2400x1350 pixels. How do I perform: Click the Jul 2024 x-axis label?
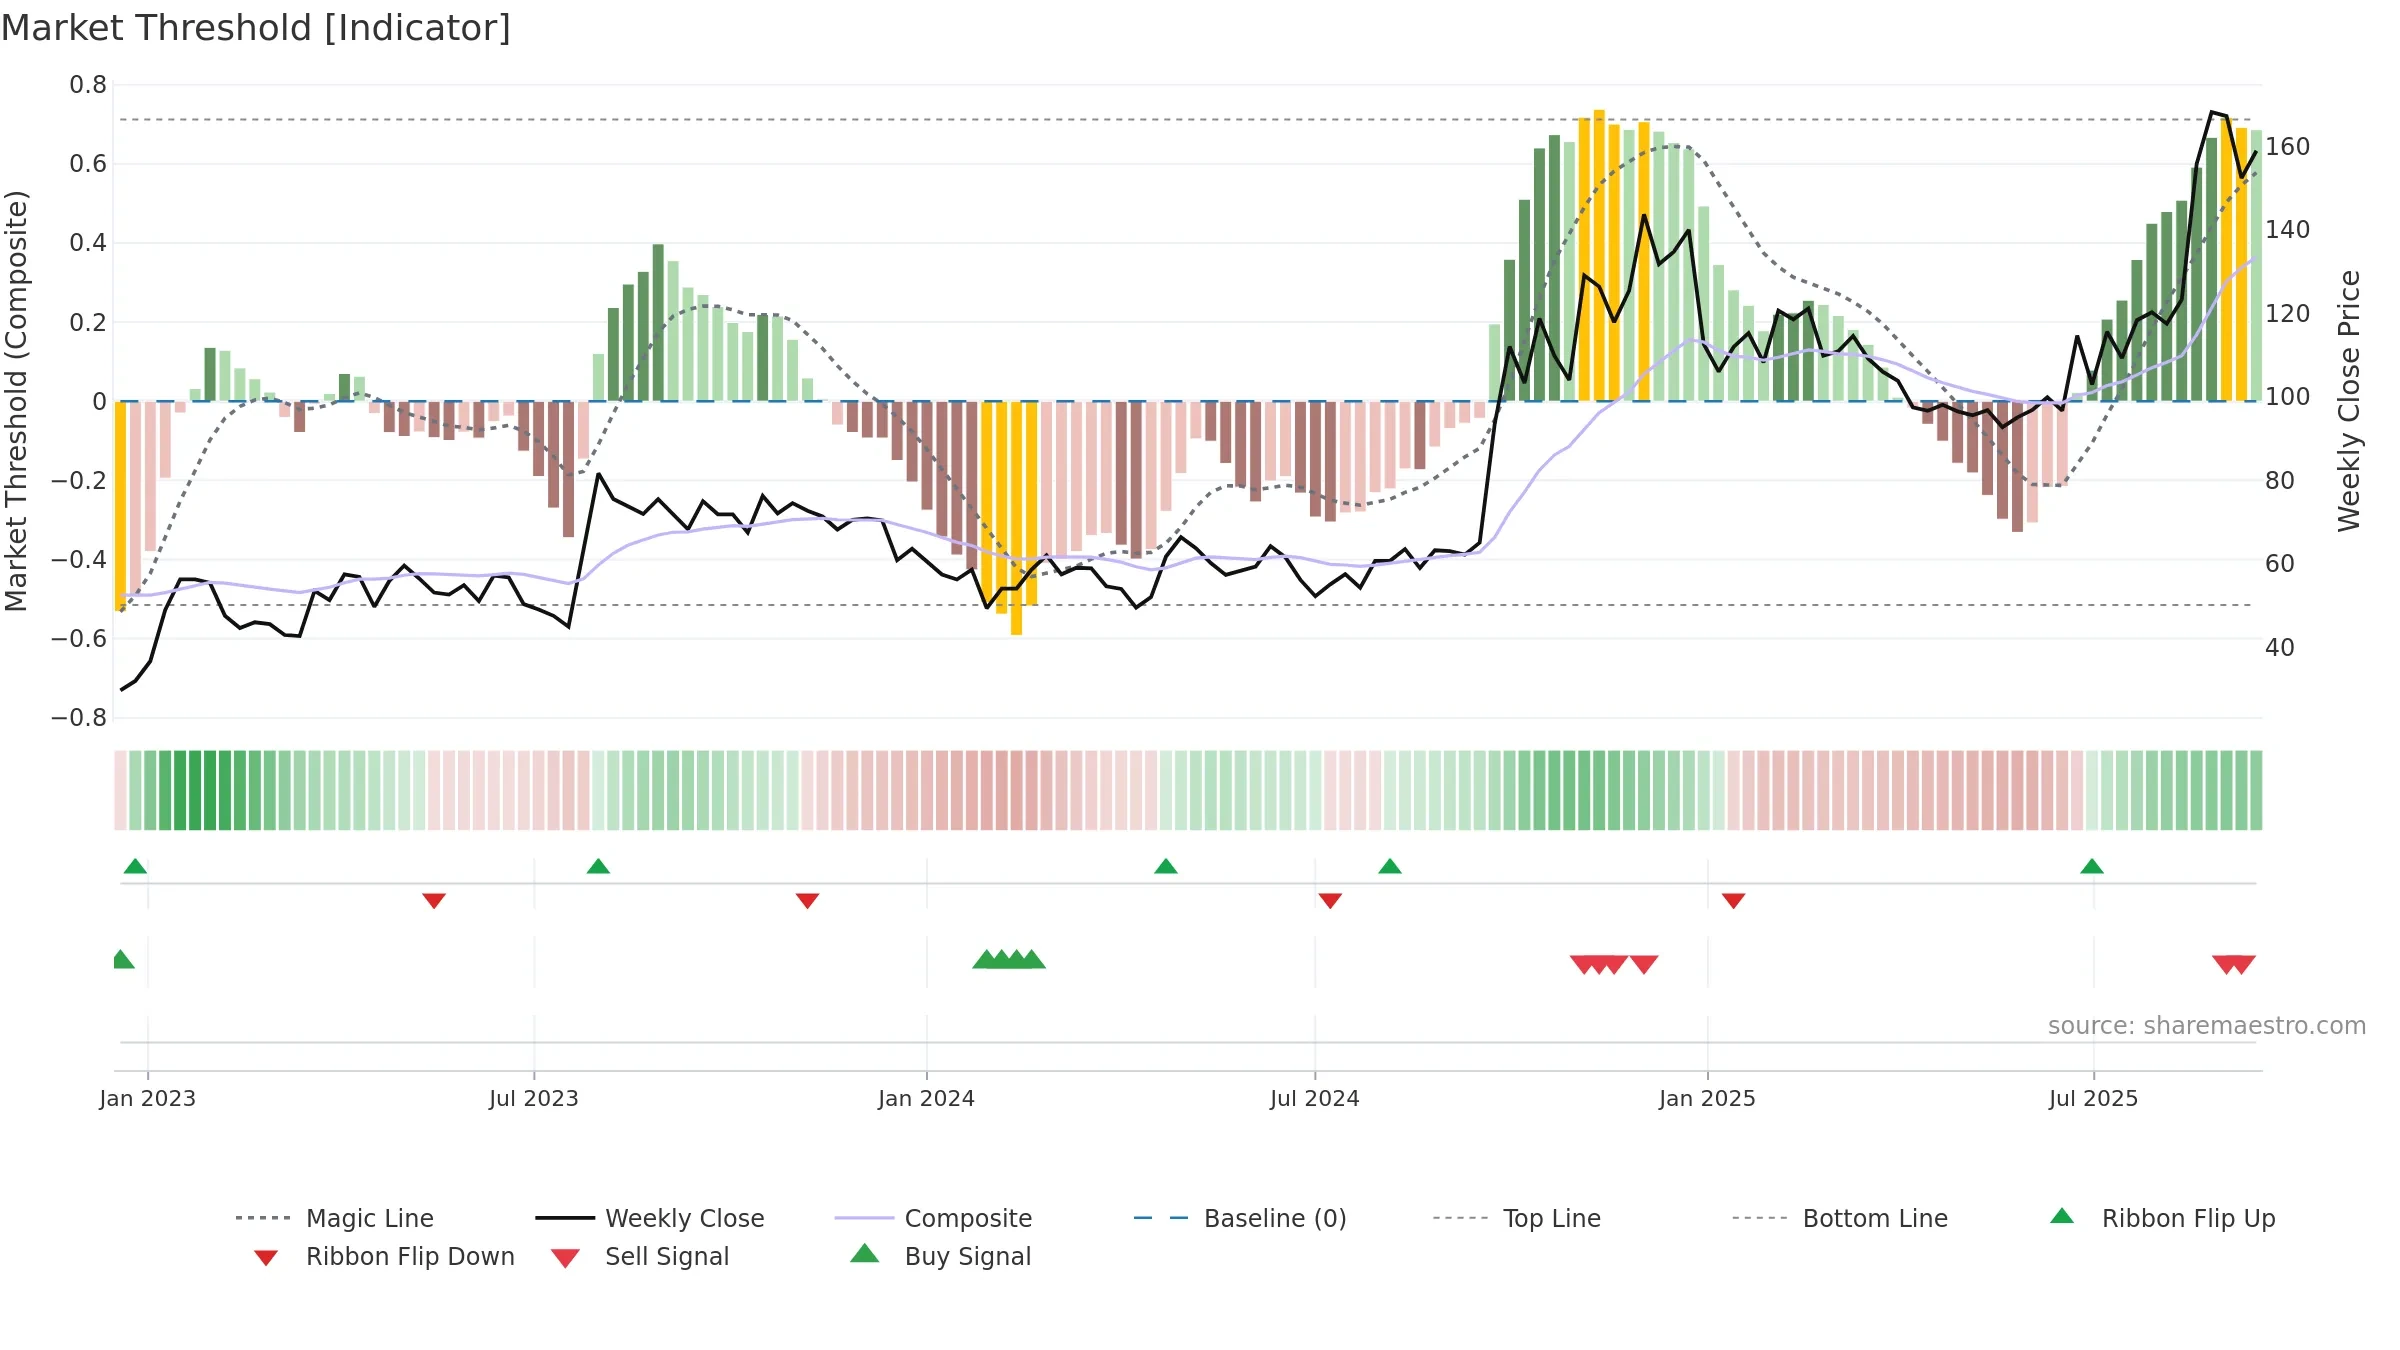[x=1315, y=1098]
